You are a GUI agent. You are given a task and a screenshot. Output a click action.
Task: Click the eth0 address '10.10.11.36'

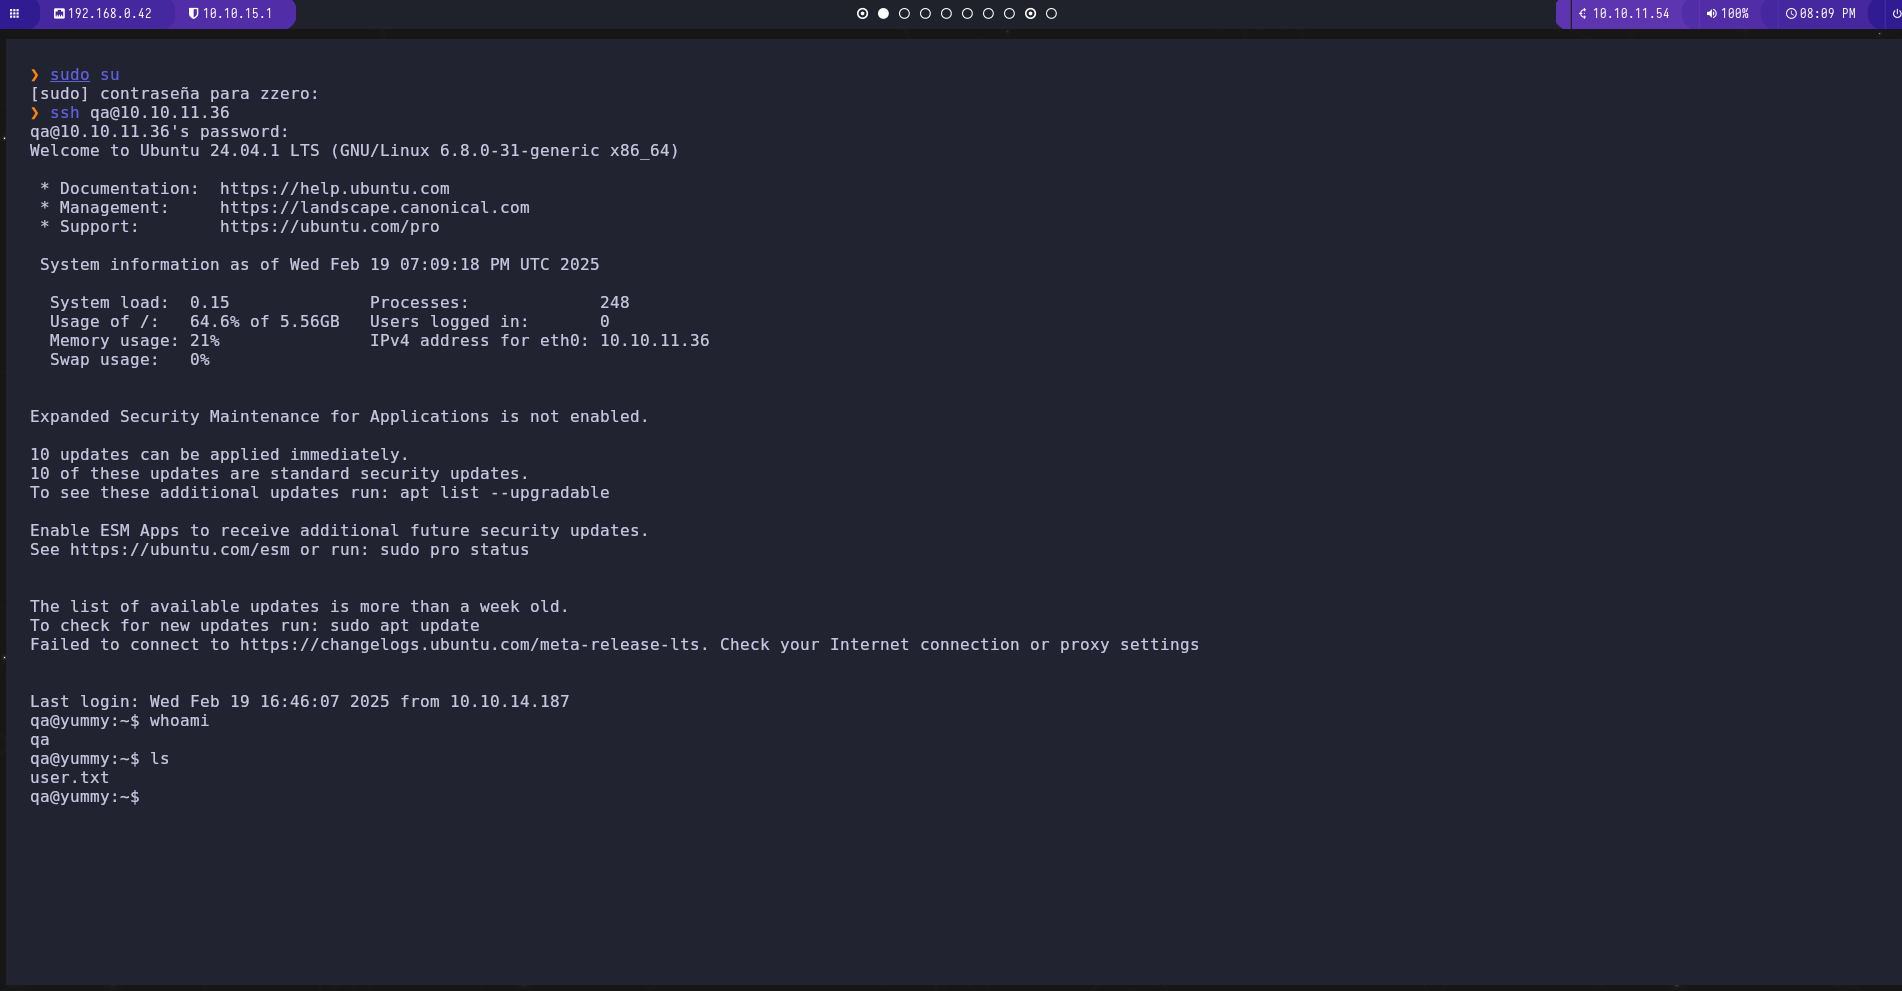655,341
